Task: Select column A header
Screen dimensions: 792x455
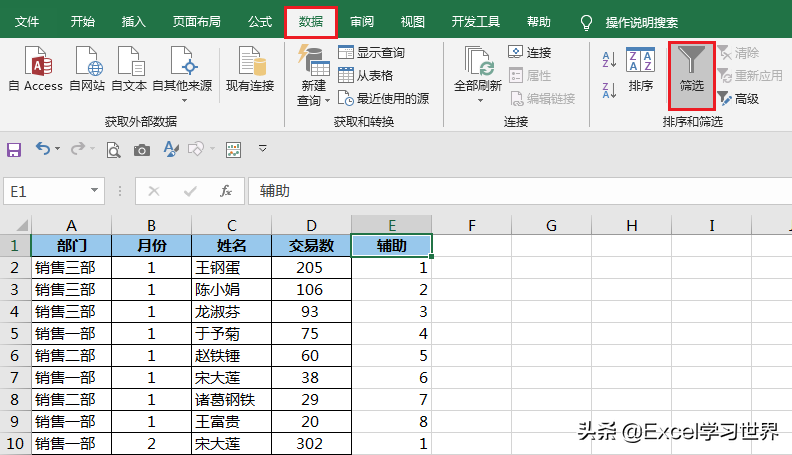Action: coord(71,225)
